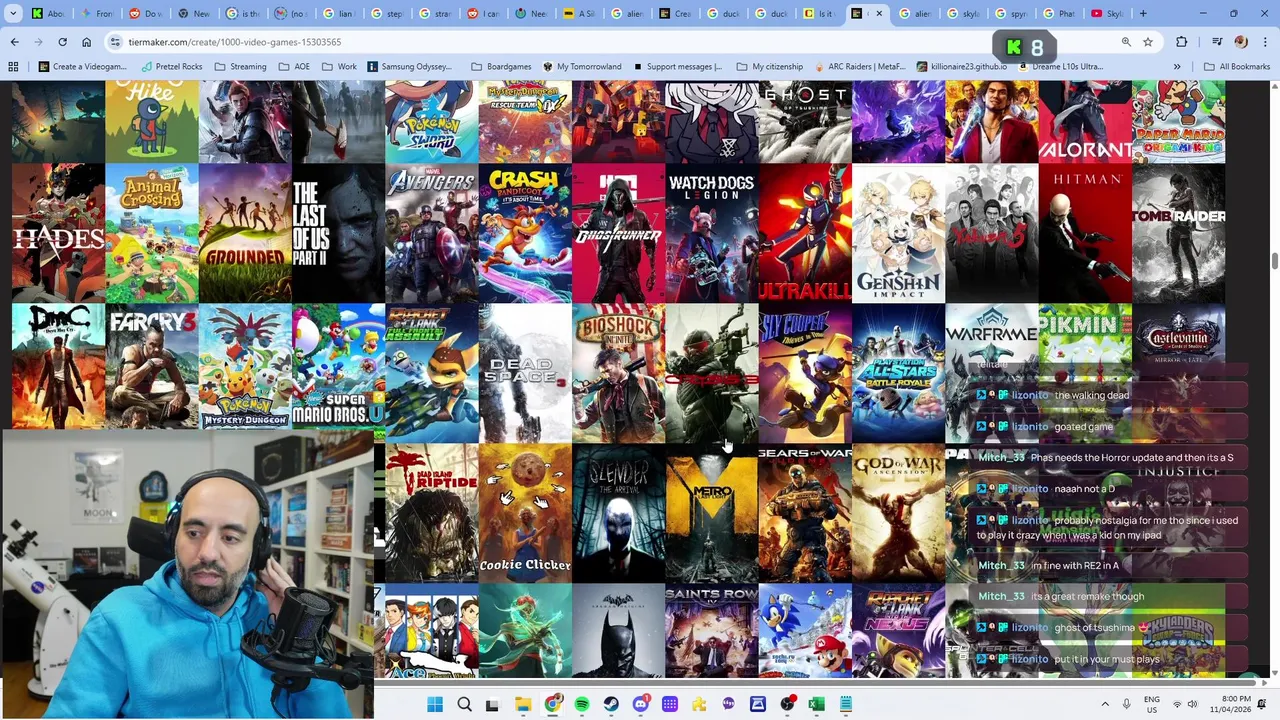View site information for tiermaker.com

coord(115,42)
